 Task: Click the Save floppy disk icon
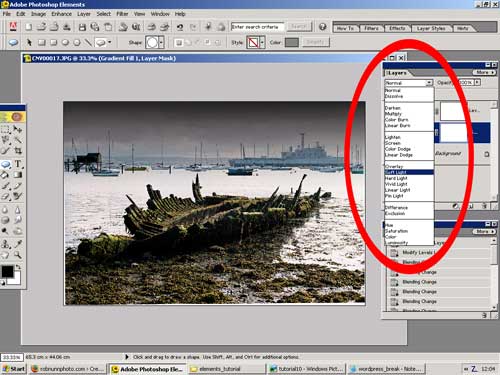point(82,27)
